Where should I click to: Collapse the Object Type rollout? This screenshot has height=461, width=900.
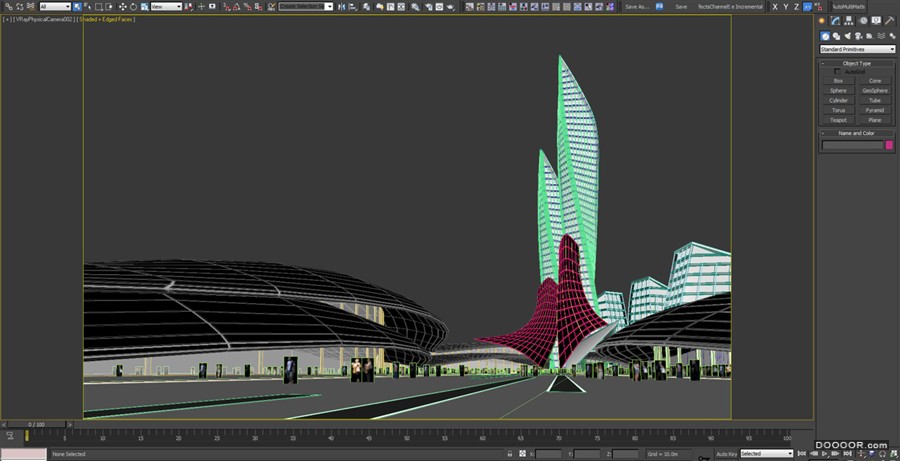[x=856, y=64]
